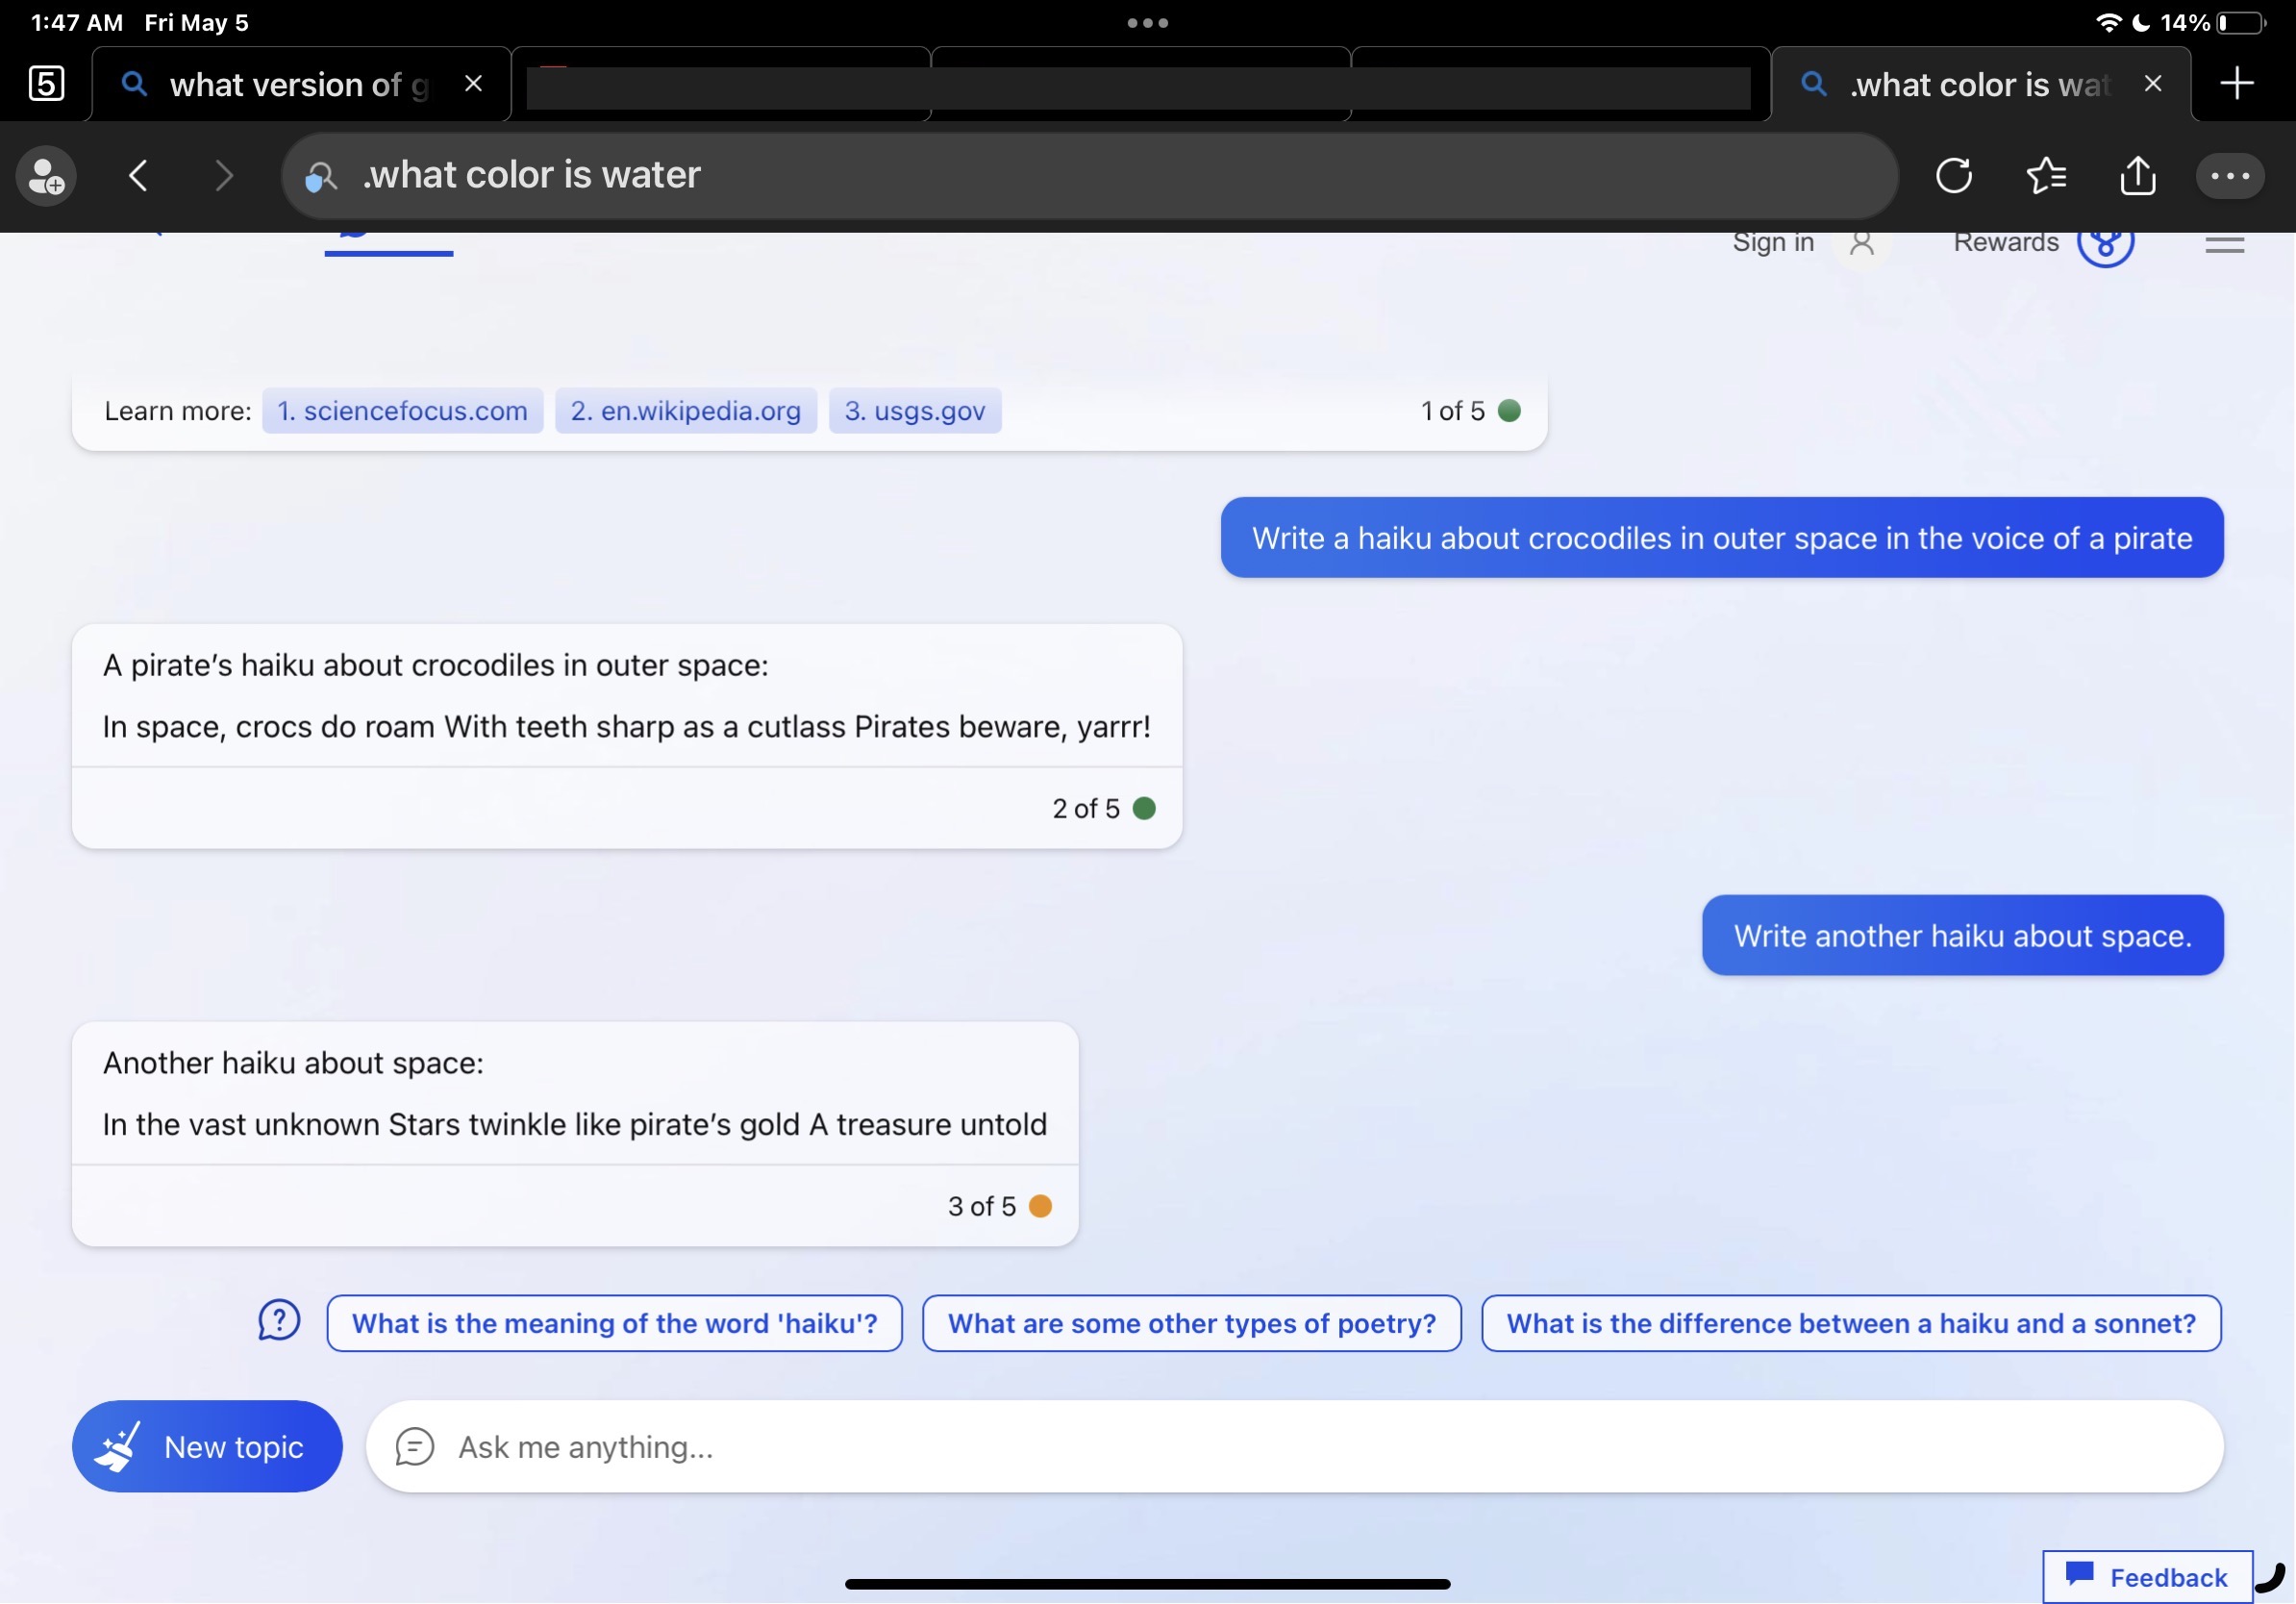The width and height of the screenshot is (2296, 1604).
Task: Navigate back with the back arrow
Action: [138, 176]
